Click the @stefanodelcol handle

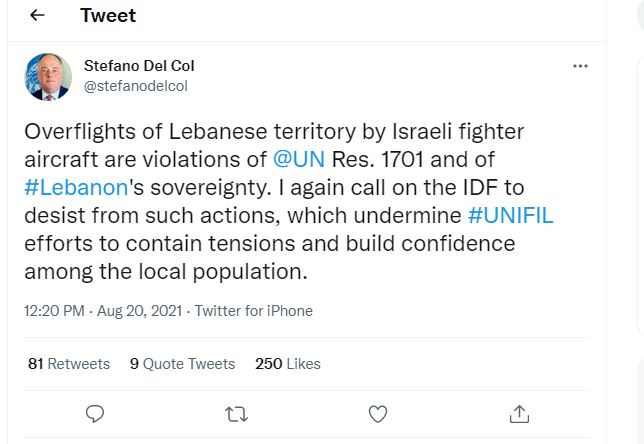[x=135, y=86]
